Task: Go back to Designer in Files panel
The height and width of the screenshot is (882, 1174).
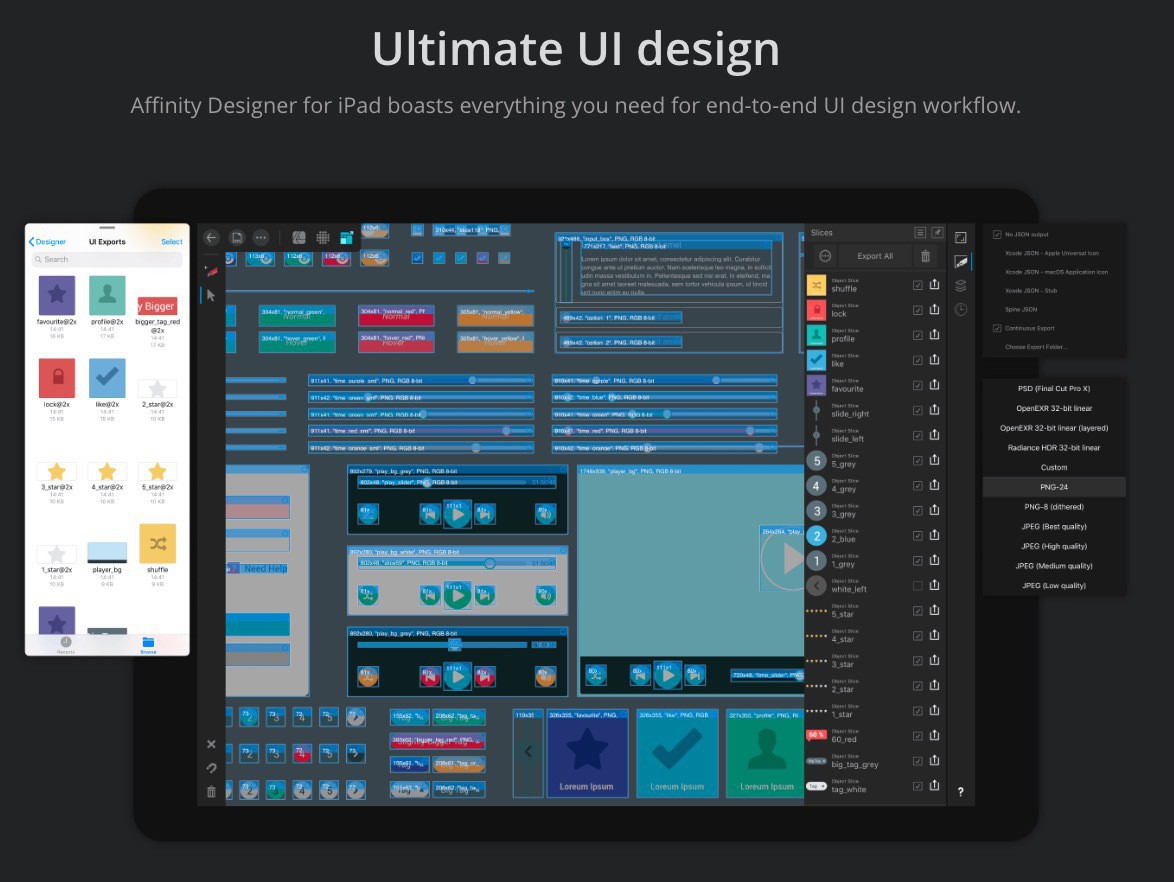Action: [x=47, y=242]
